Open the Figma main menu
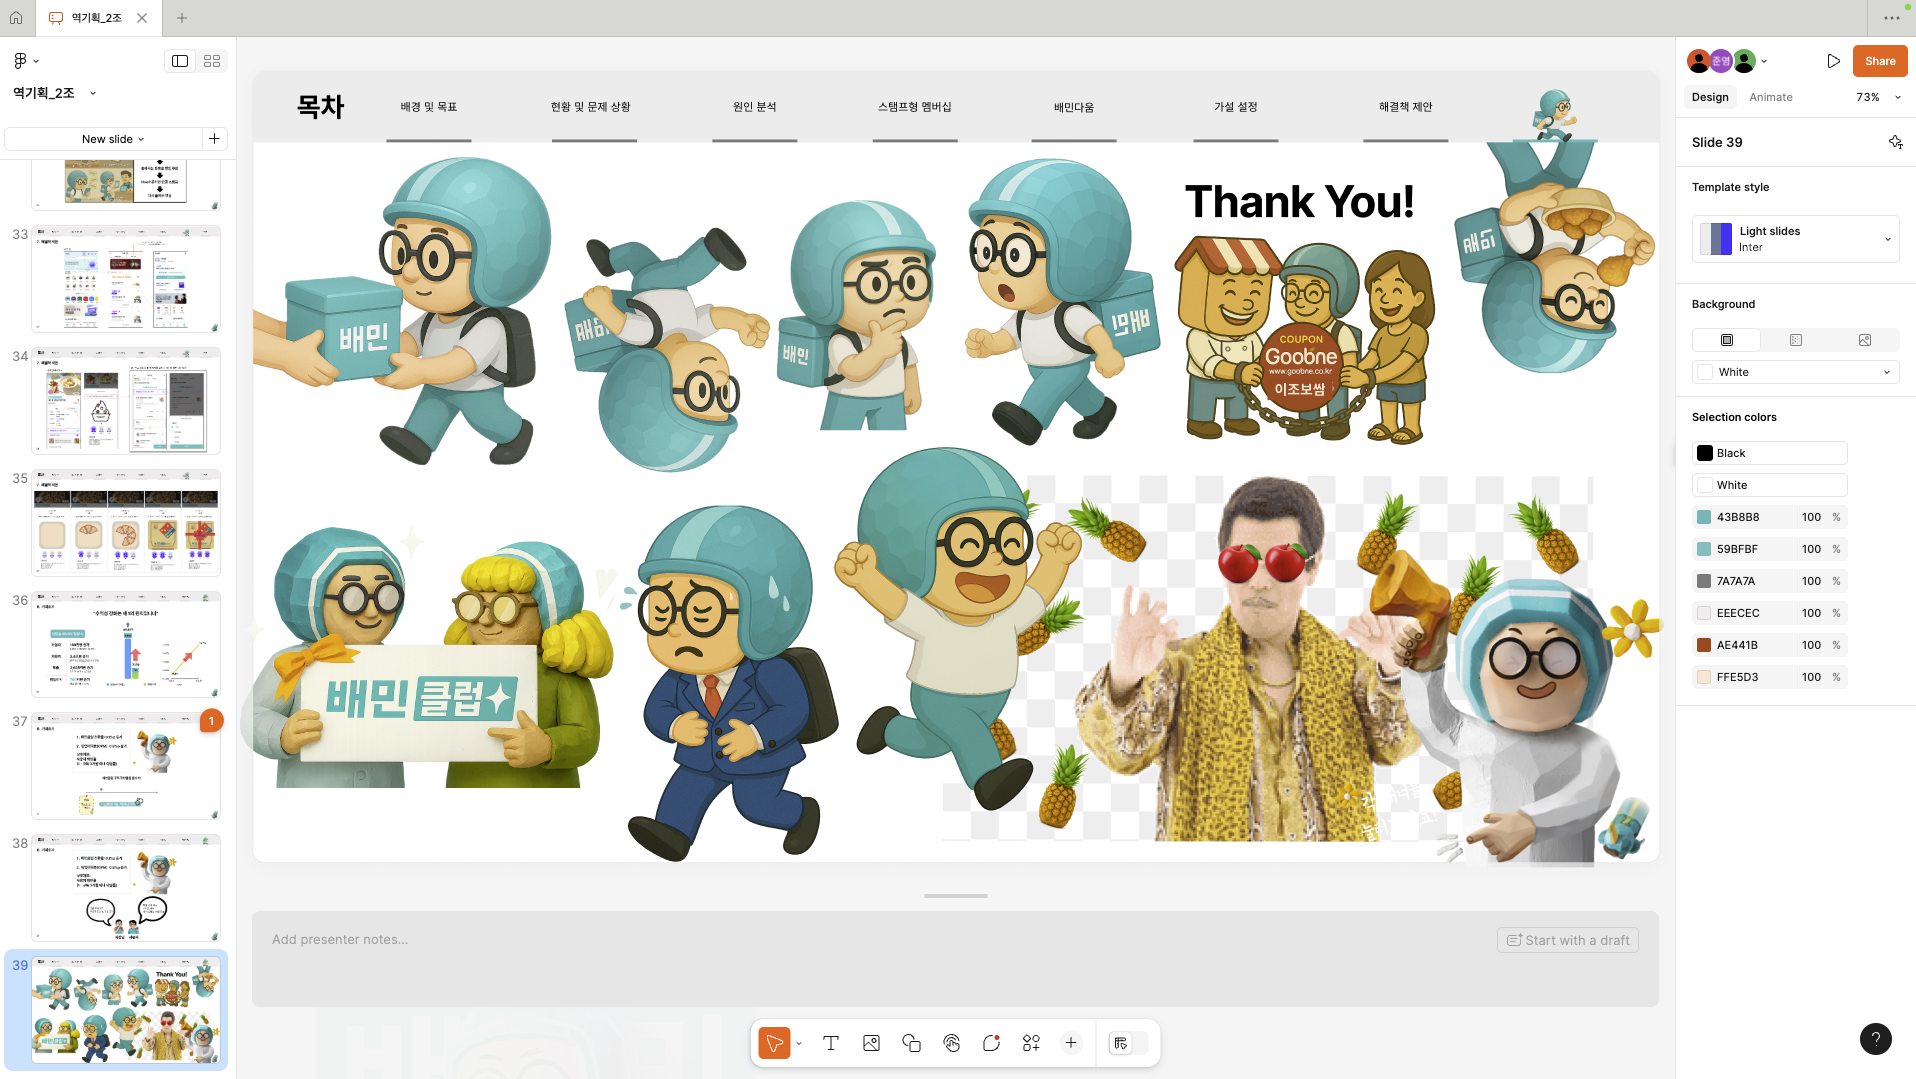The width and height of the screenshot is (1916, 1079). tap(25, 61)
